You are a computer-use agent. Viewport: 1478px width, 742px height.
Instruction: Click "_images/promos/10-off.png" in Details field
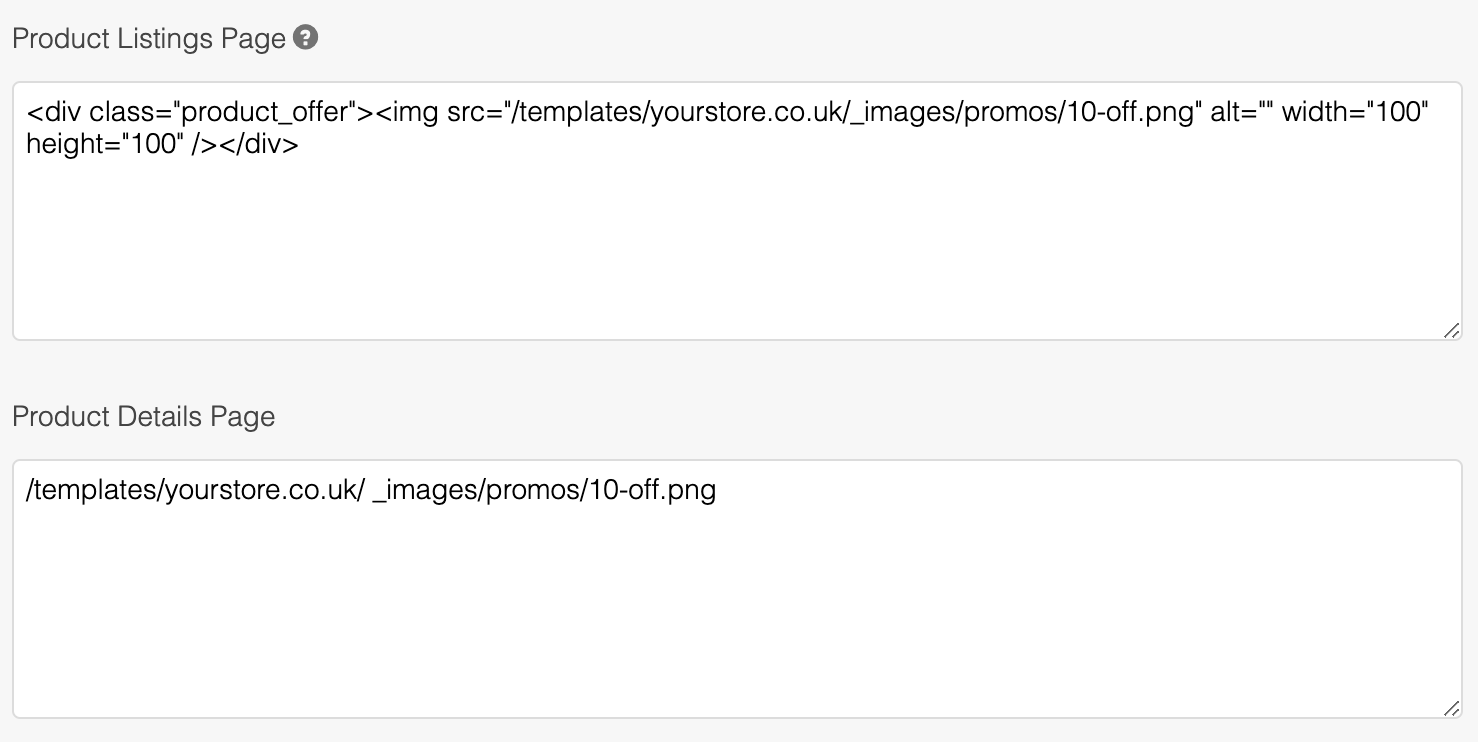coord(544,491)
